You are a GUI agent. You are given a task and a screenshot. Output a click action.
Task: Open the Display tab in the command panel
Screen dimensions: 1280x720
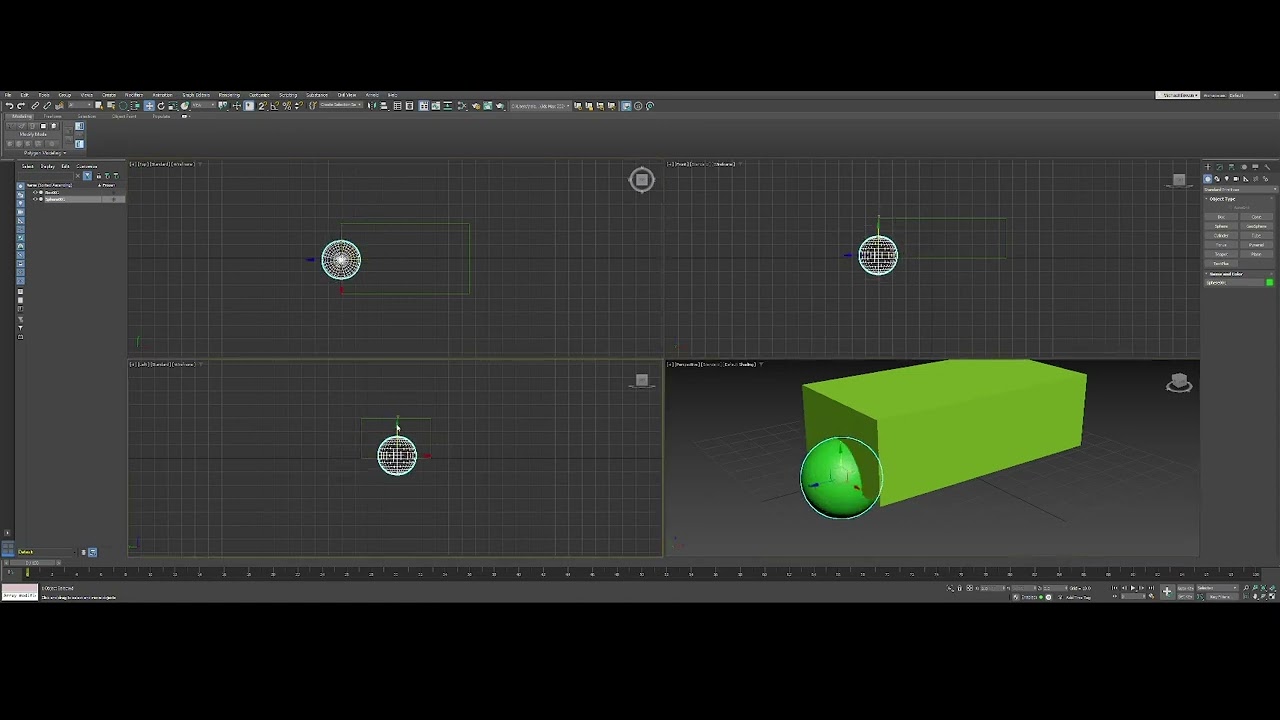click(x=1255, y=167)
